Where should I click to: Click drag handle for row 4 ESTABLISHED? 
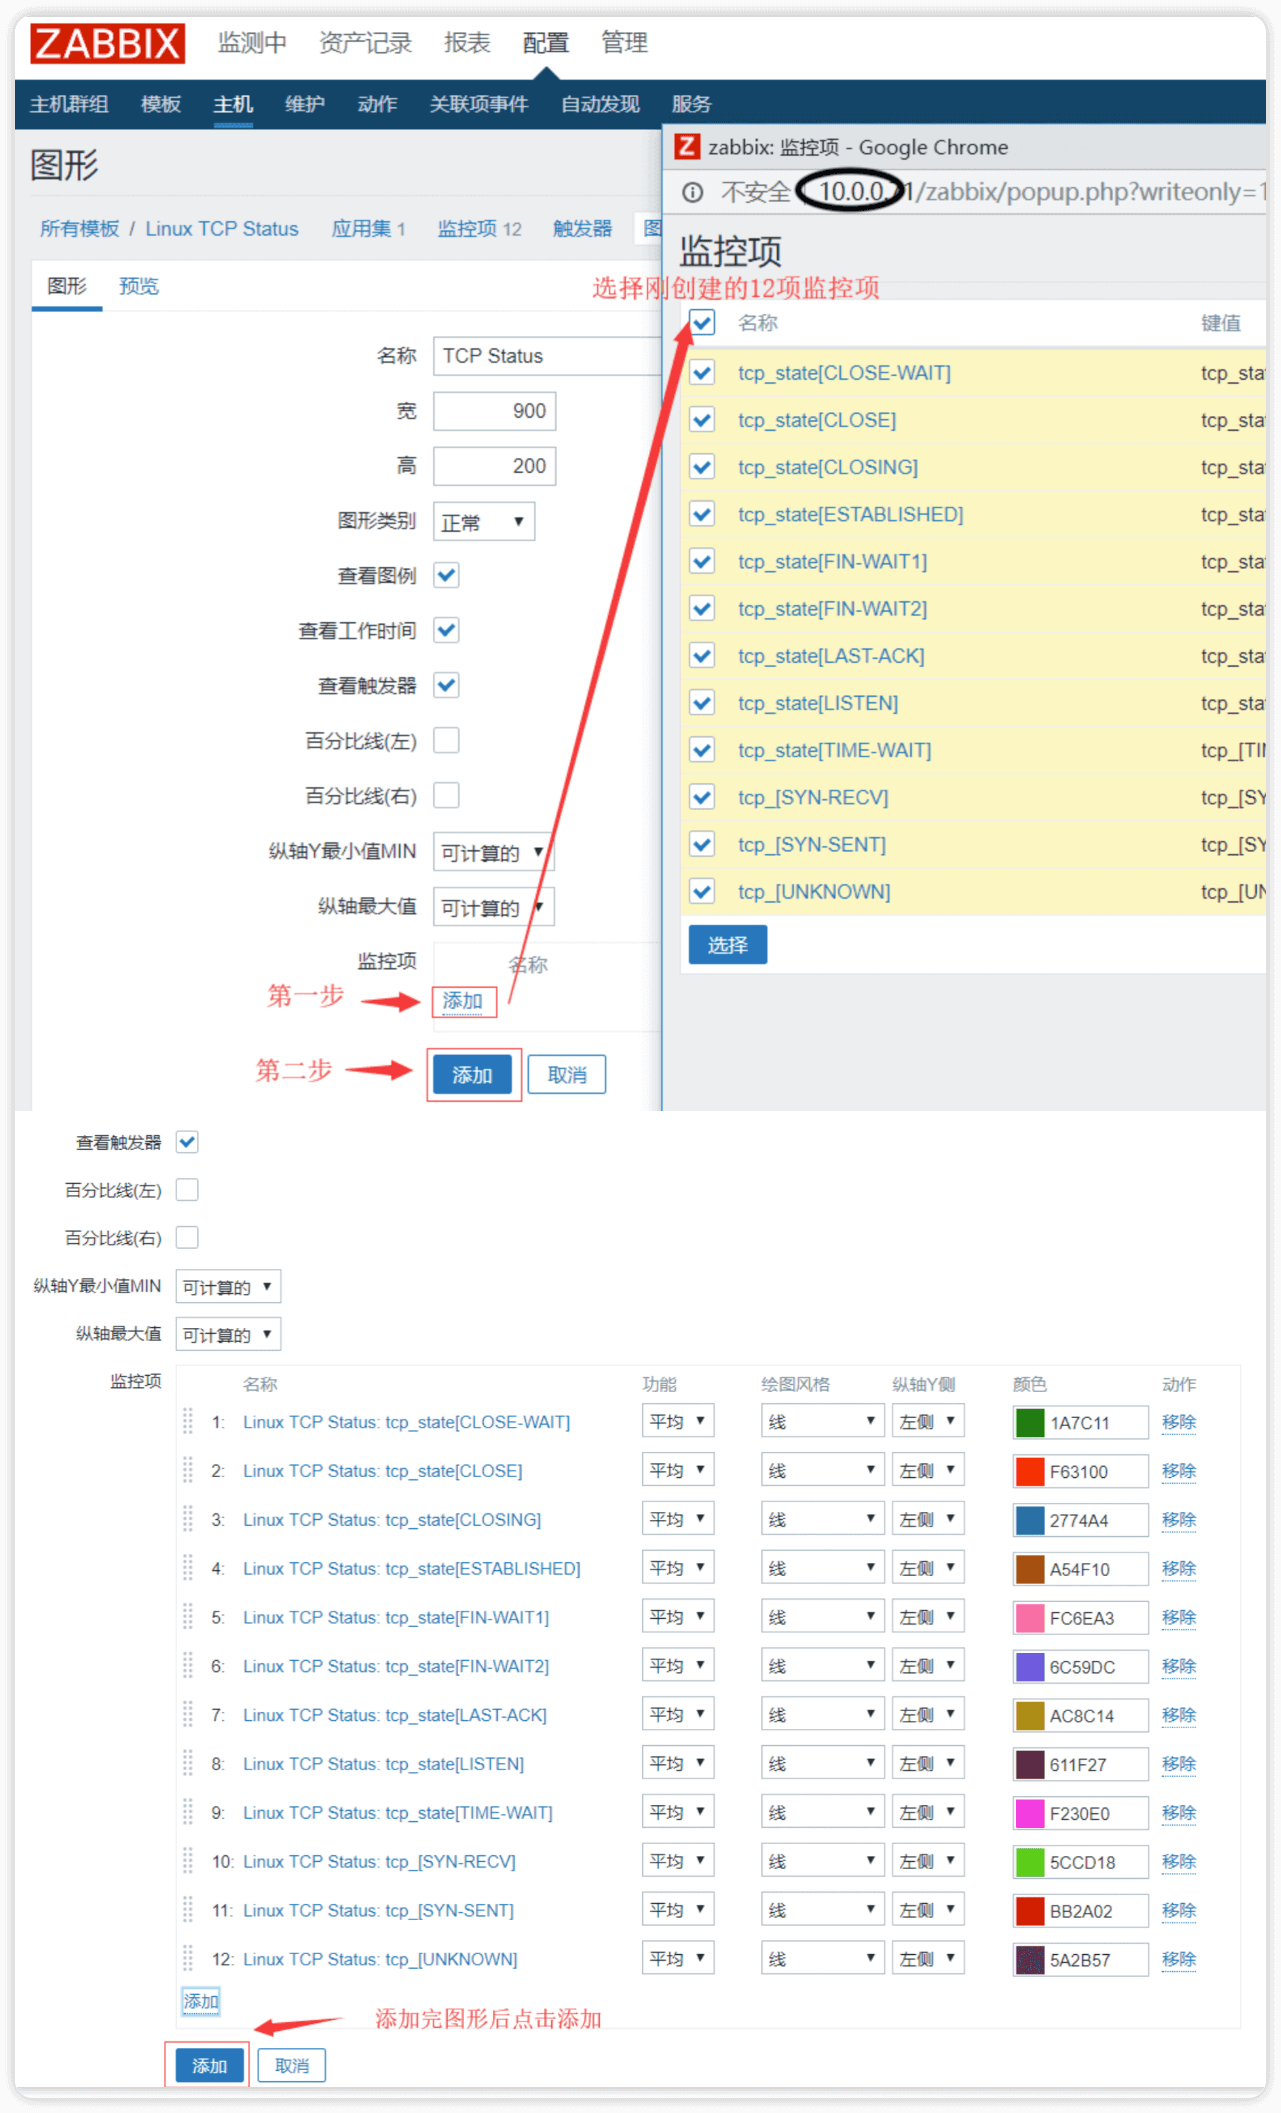click(188, 1568)
